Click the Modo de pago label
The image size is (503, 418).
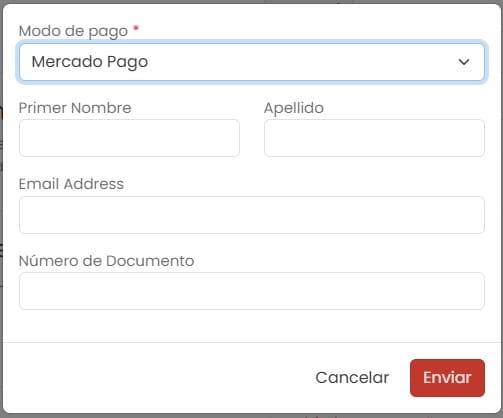click(73, 31)
